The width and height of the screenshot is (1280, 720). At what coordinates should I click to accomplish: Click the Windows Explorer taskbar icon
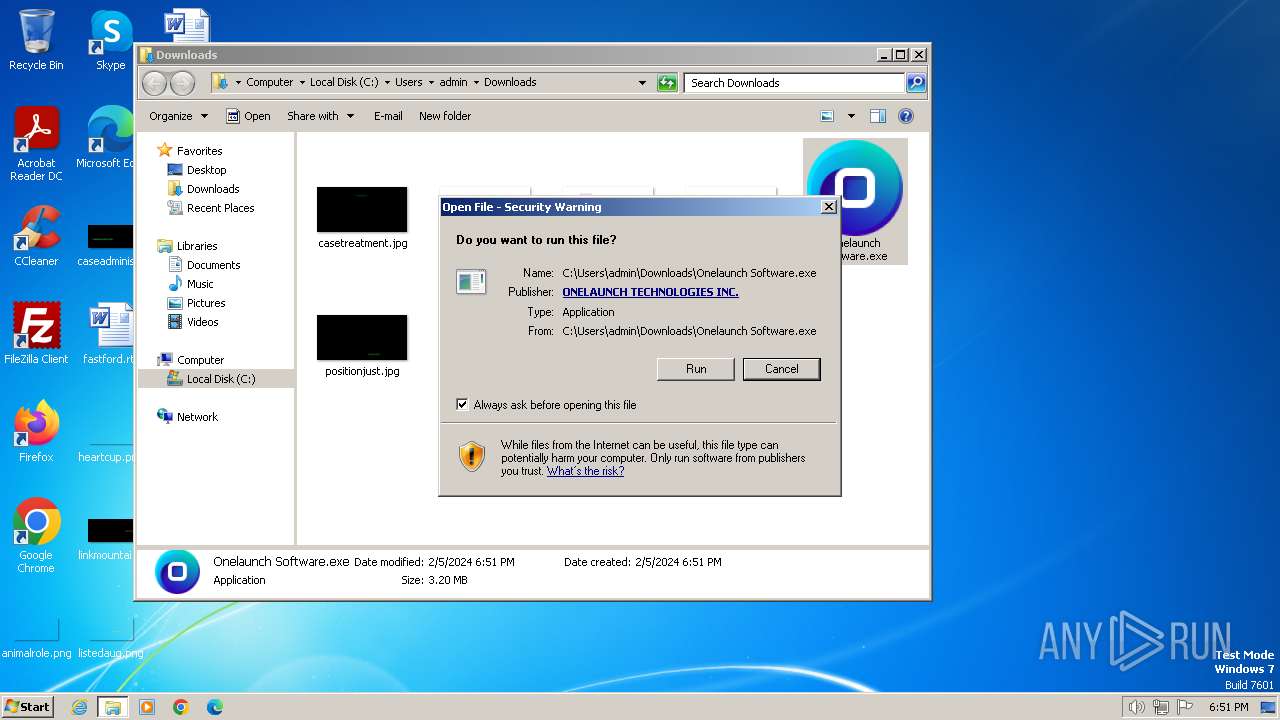(113, 707)
